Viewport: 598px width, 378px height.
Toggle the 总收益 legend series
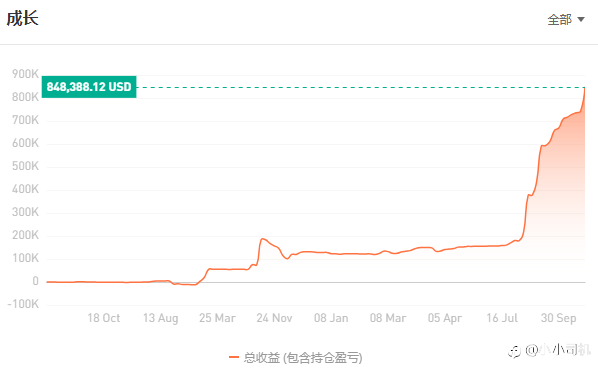[x=295, y=357]
